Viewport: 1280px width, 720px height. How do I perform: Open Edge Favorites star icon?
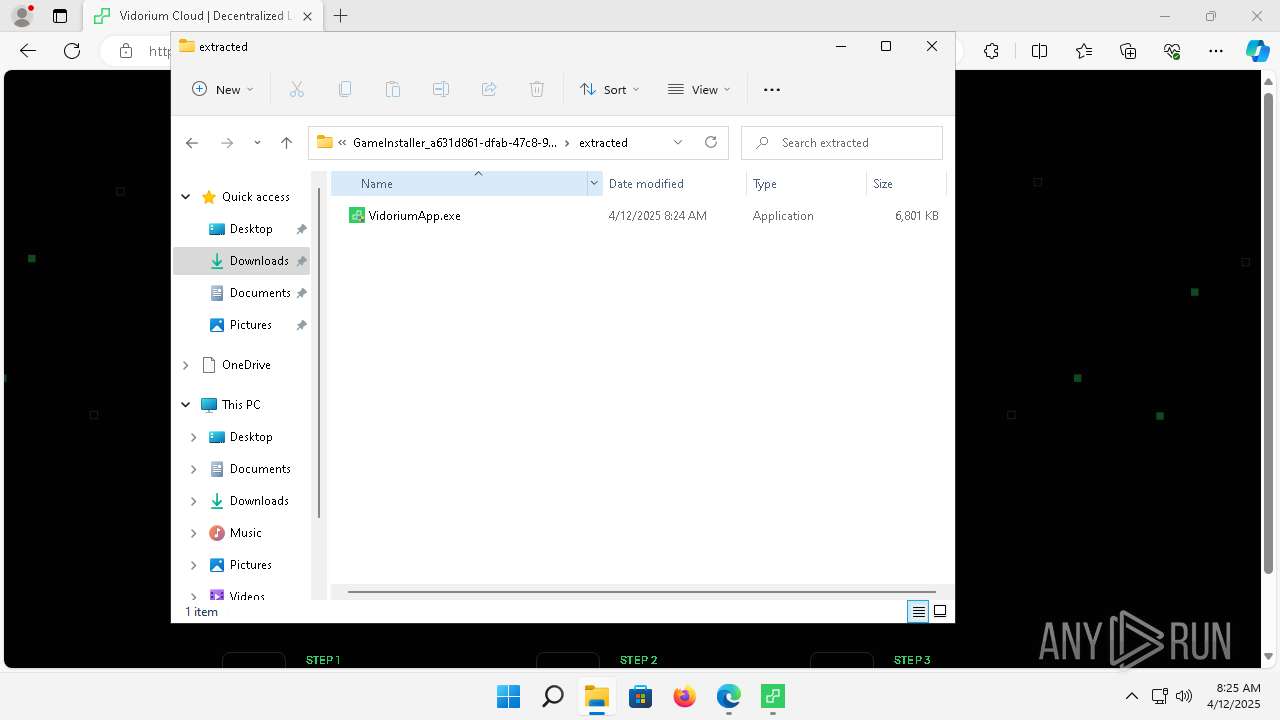pos(1084,51)
